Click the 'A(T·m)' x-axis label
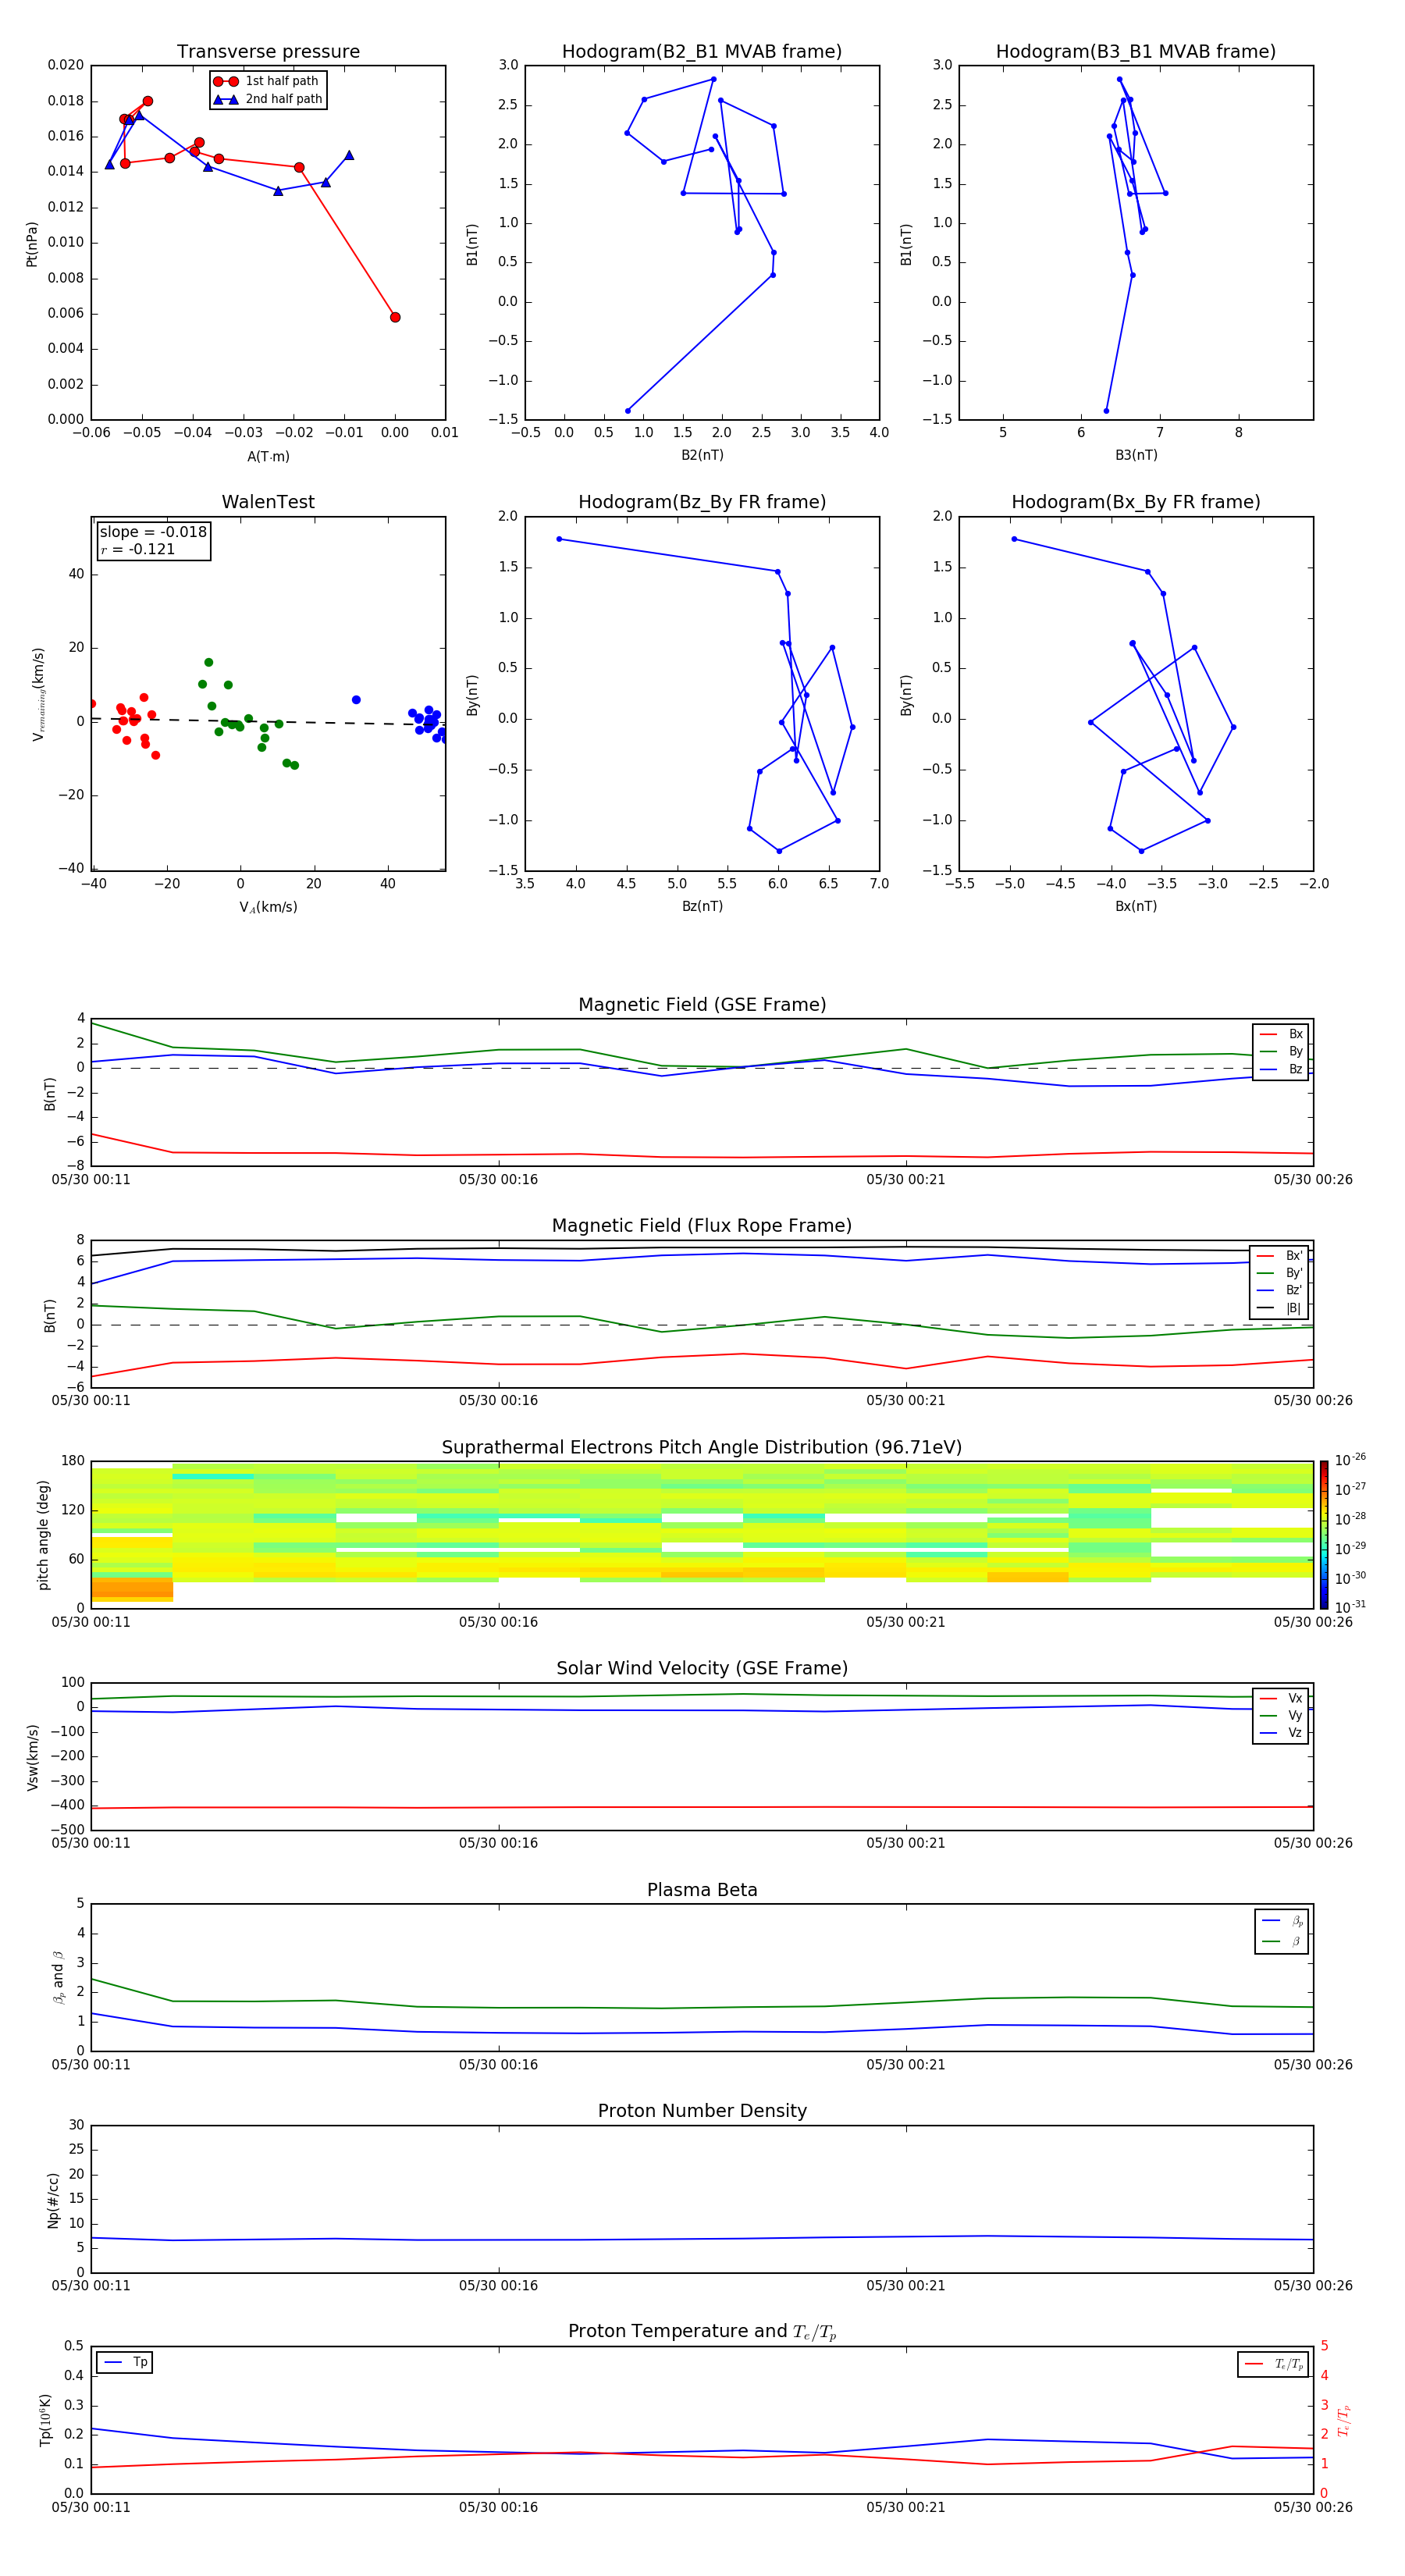1405x2576 pixels. [268, 456]
